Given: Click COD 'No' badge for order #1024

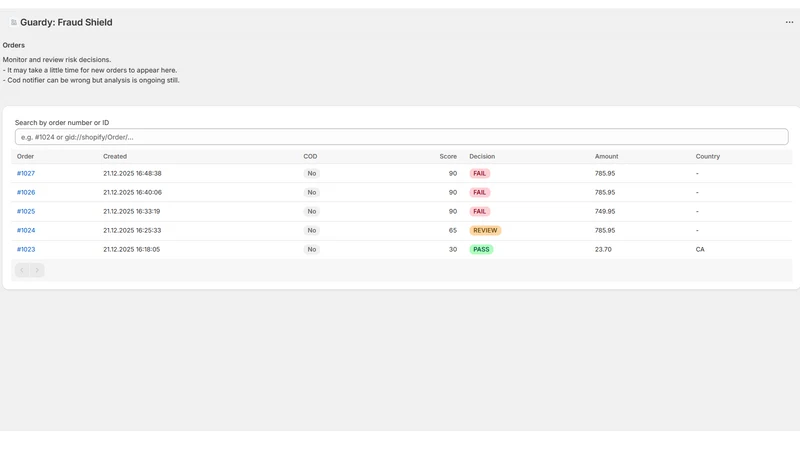Looking at the screenshot, I should coord(312,230).
